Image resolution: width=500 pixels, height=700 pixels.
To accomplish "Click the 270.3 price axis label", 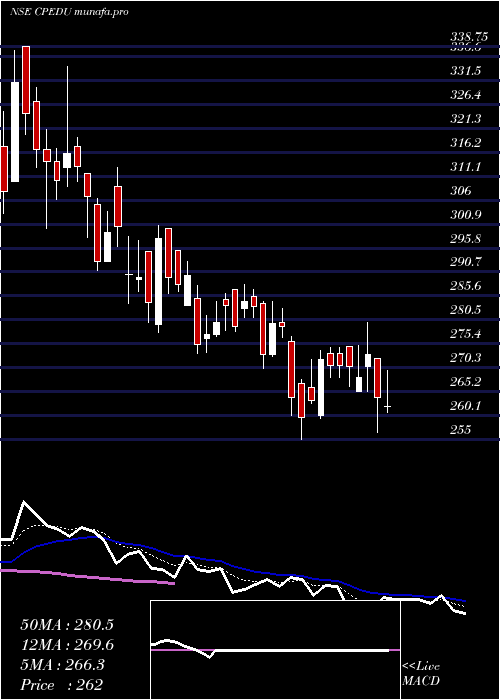I will [466, 358].
